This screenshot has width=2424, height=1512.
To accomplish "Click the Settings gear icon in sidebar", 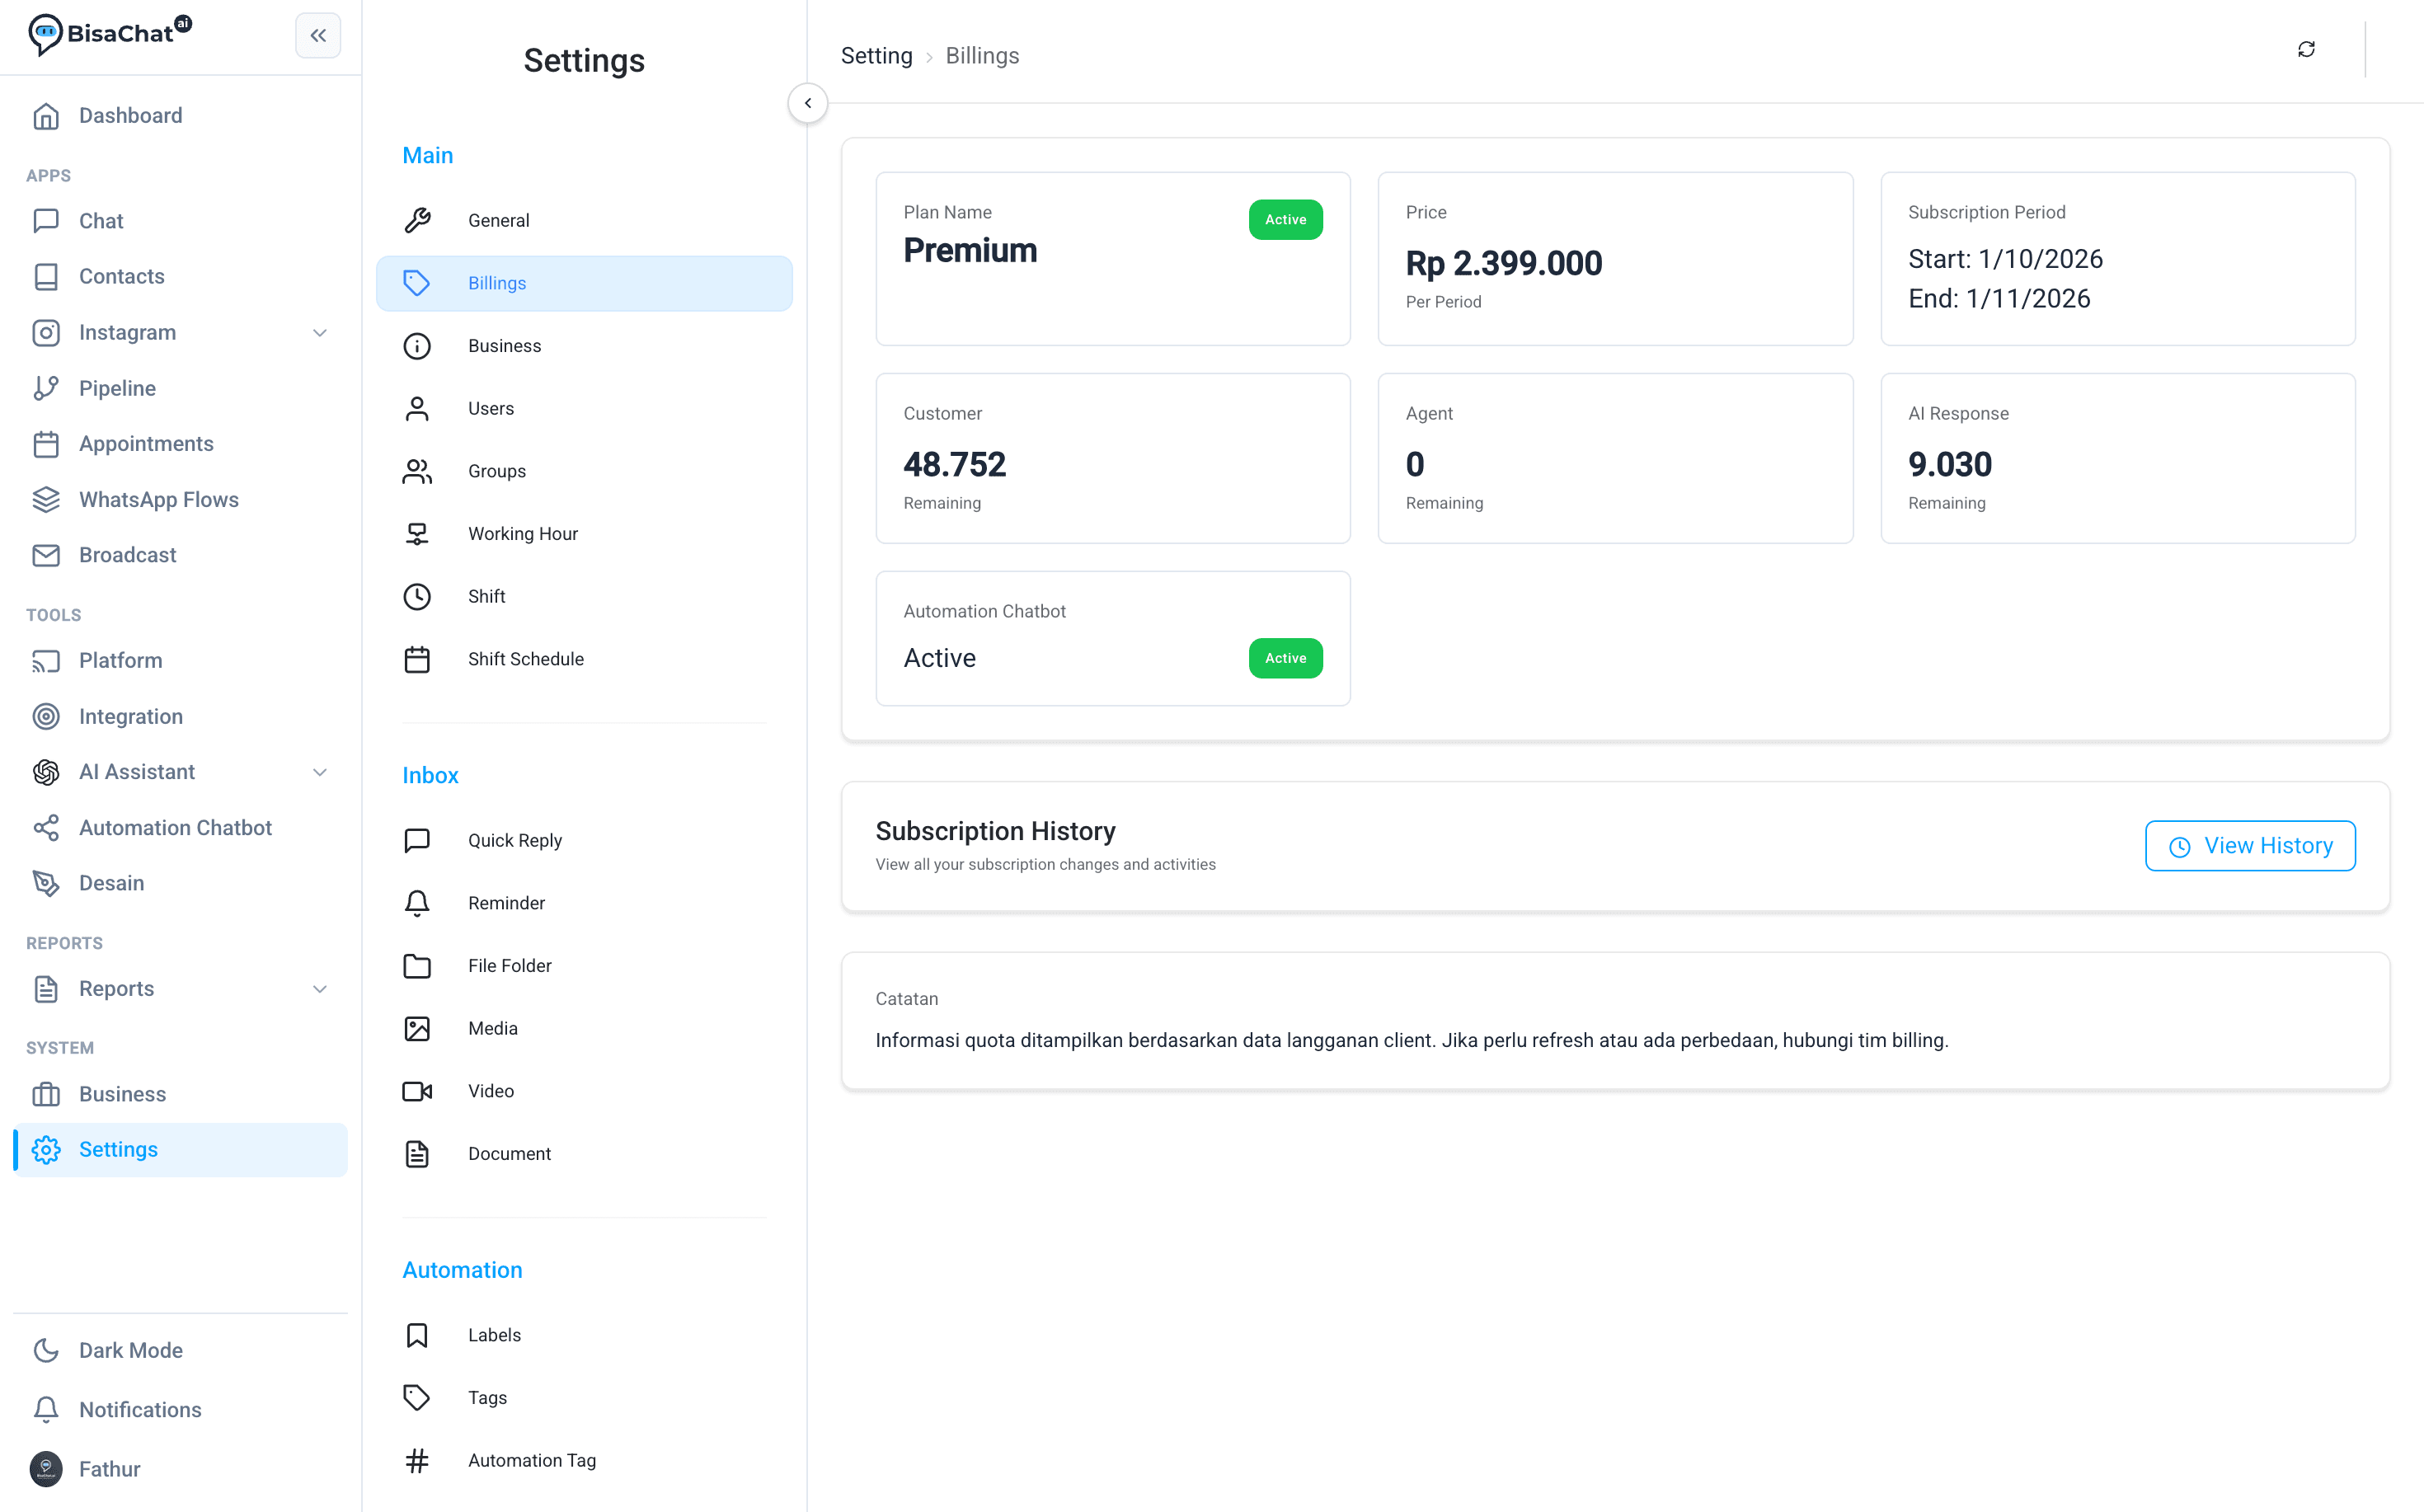I will [46, 1150].
